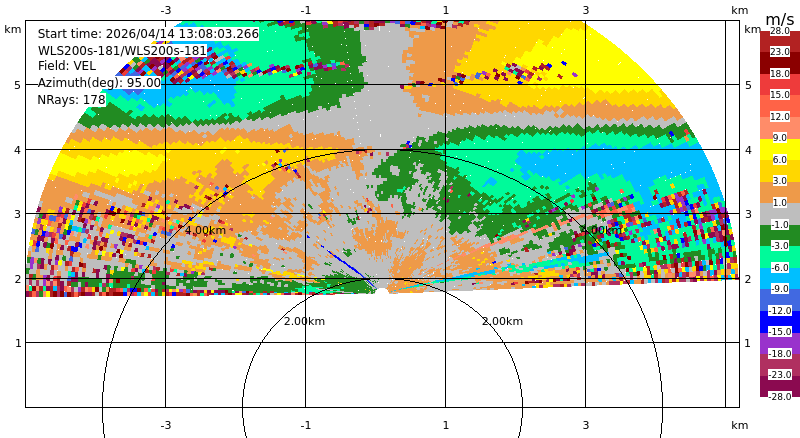Click the green -3.0 legend color band
This screenshot has height=438, width=800.
(x=780, y=235)
